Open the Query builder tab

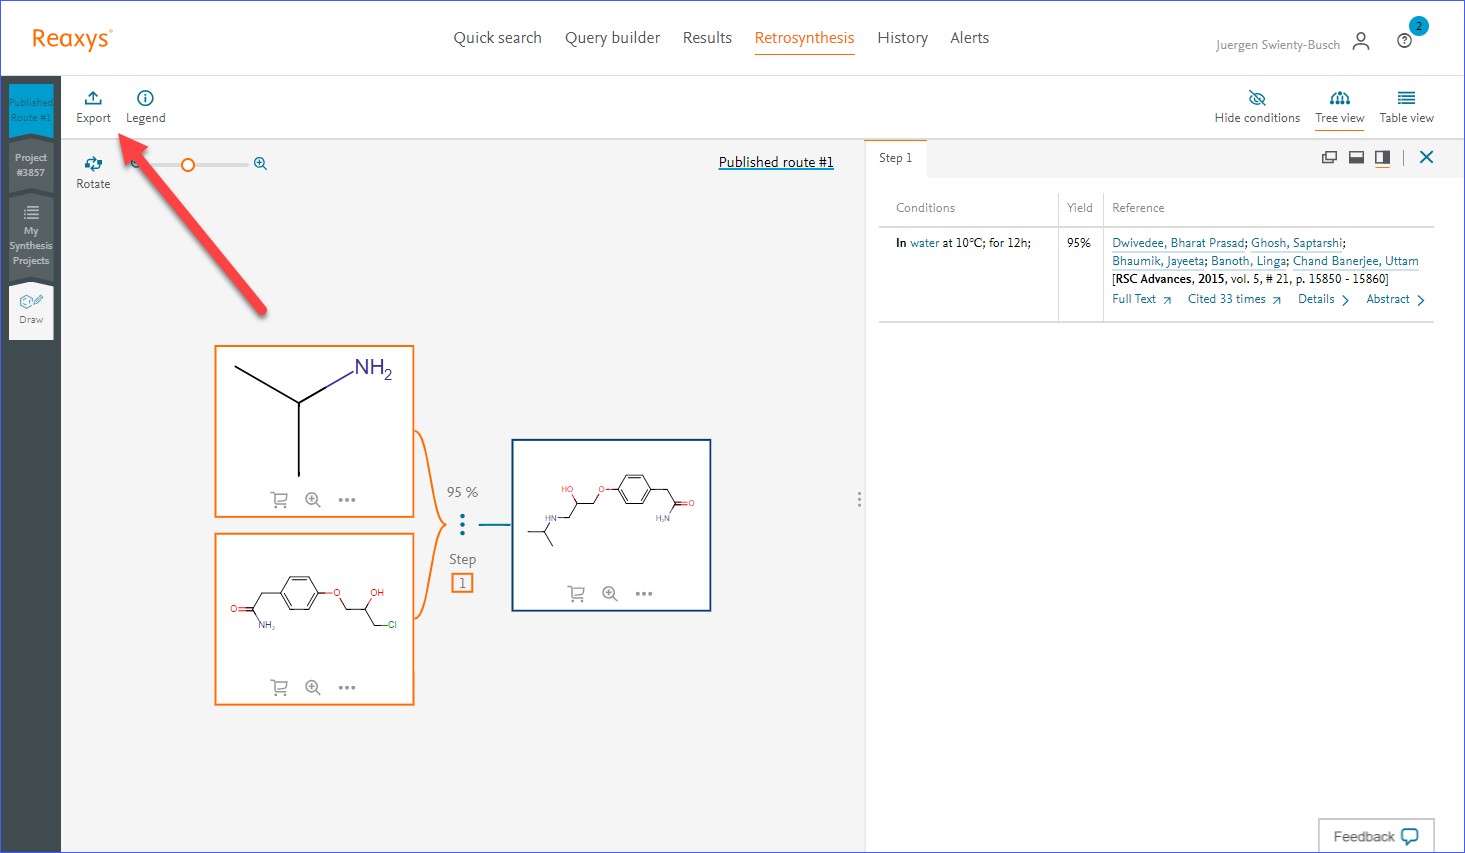612,38
